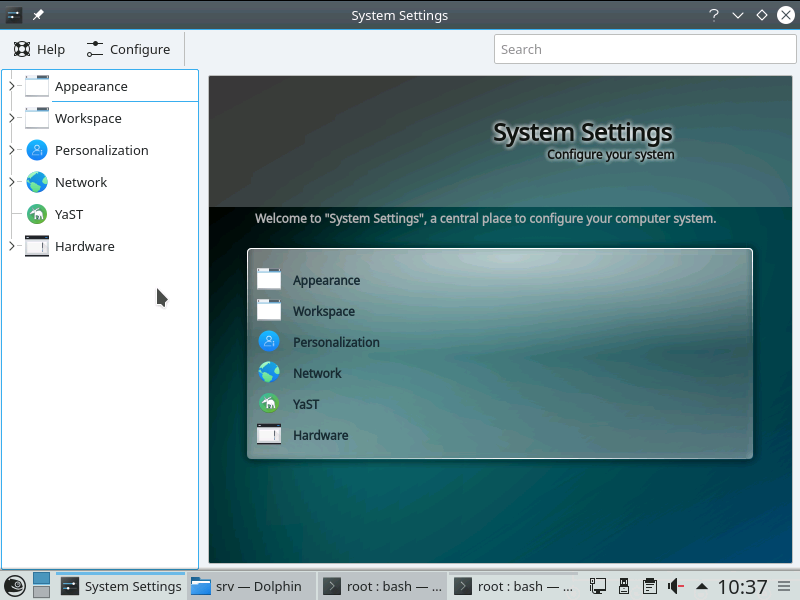Click the pin window icon in the title bar
Viewport: 800px width, 600px height.
pos(38,15)
